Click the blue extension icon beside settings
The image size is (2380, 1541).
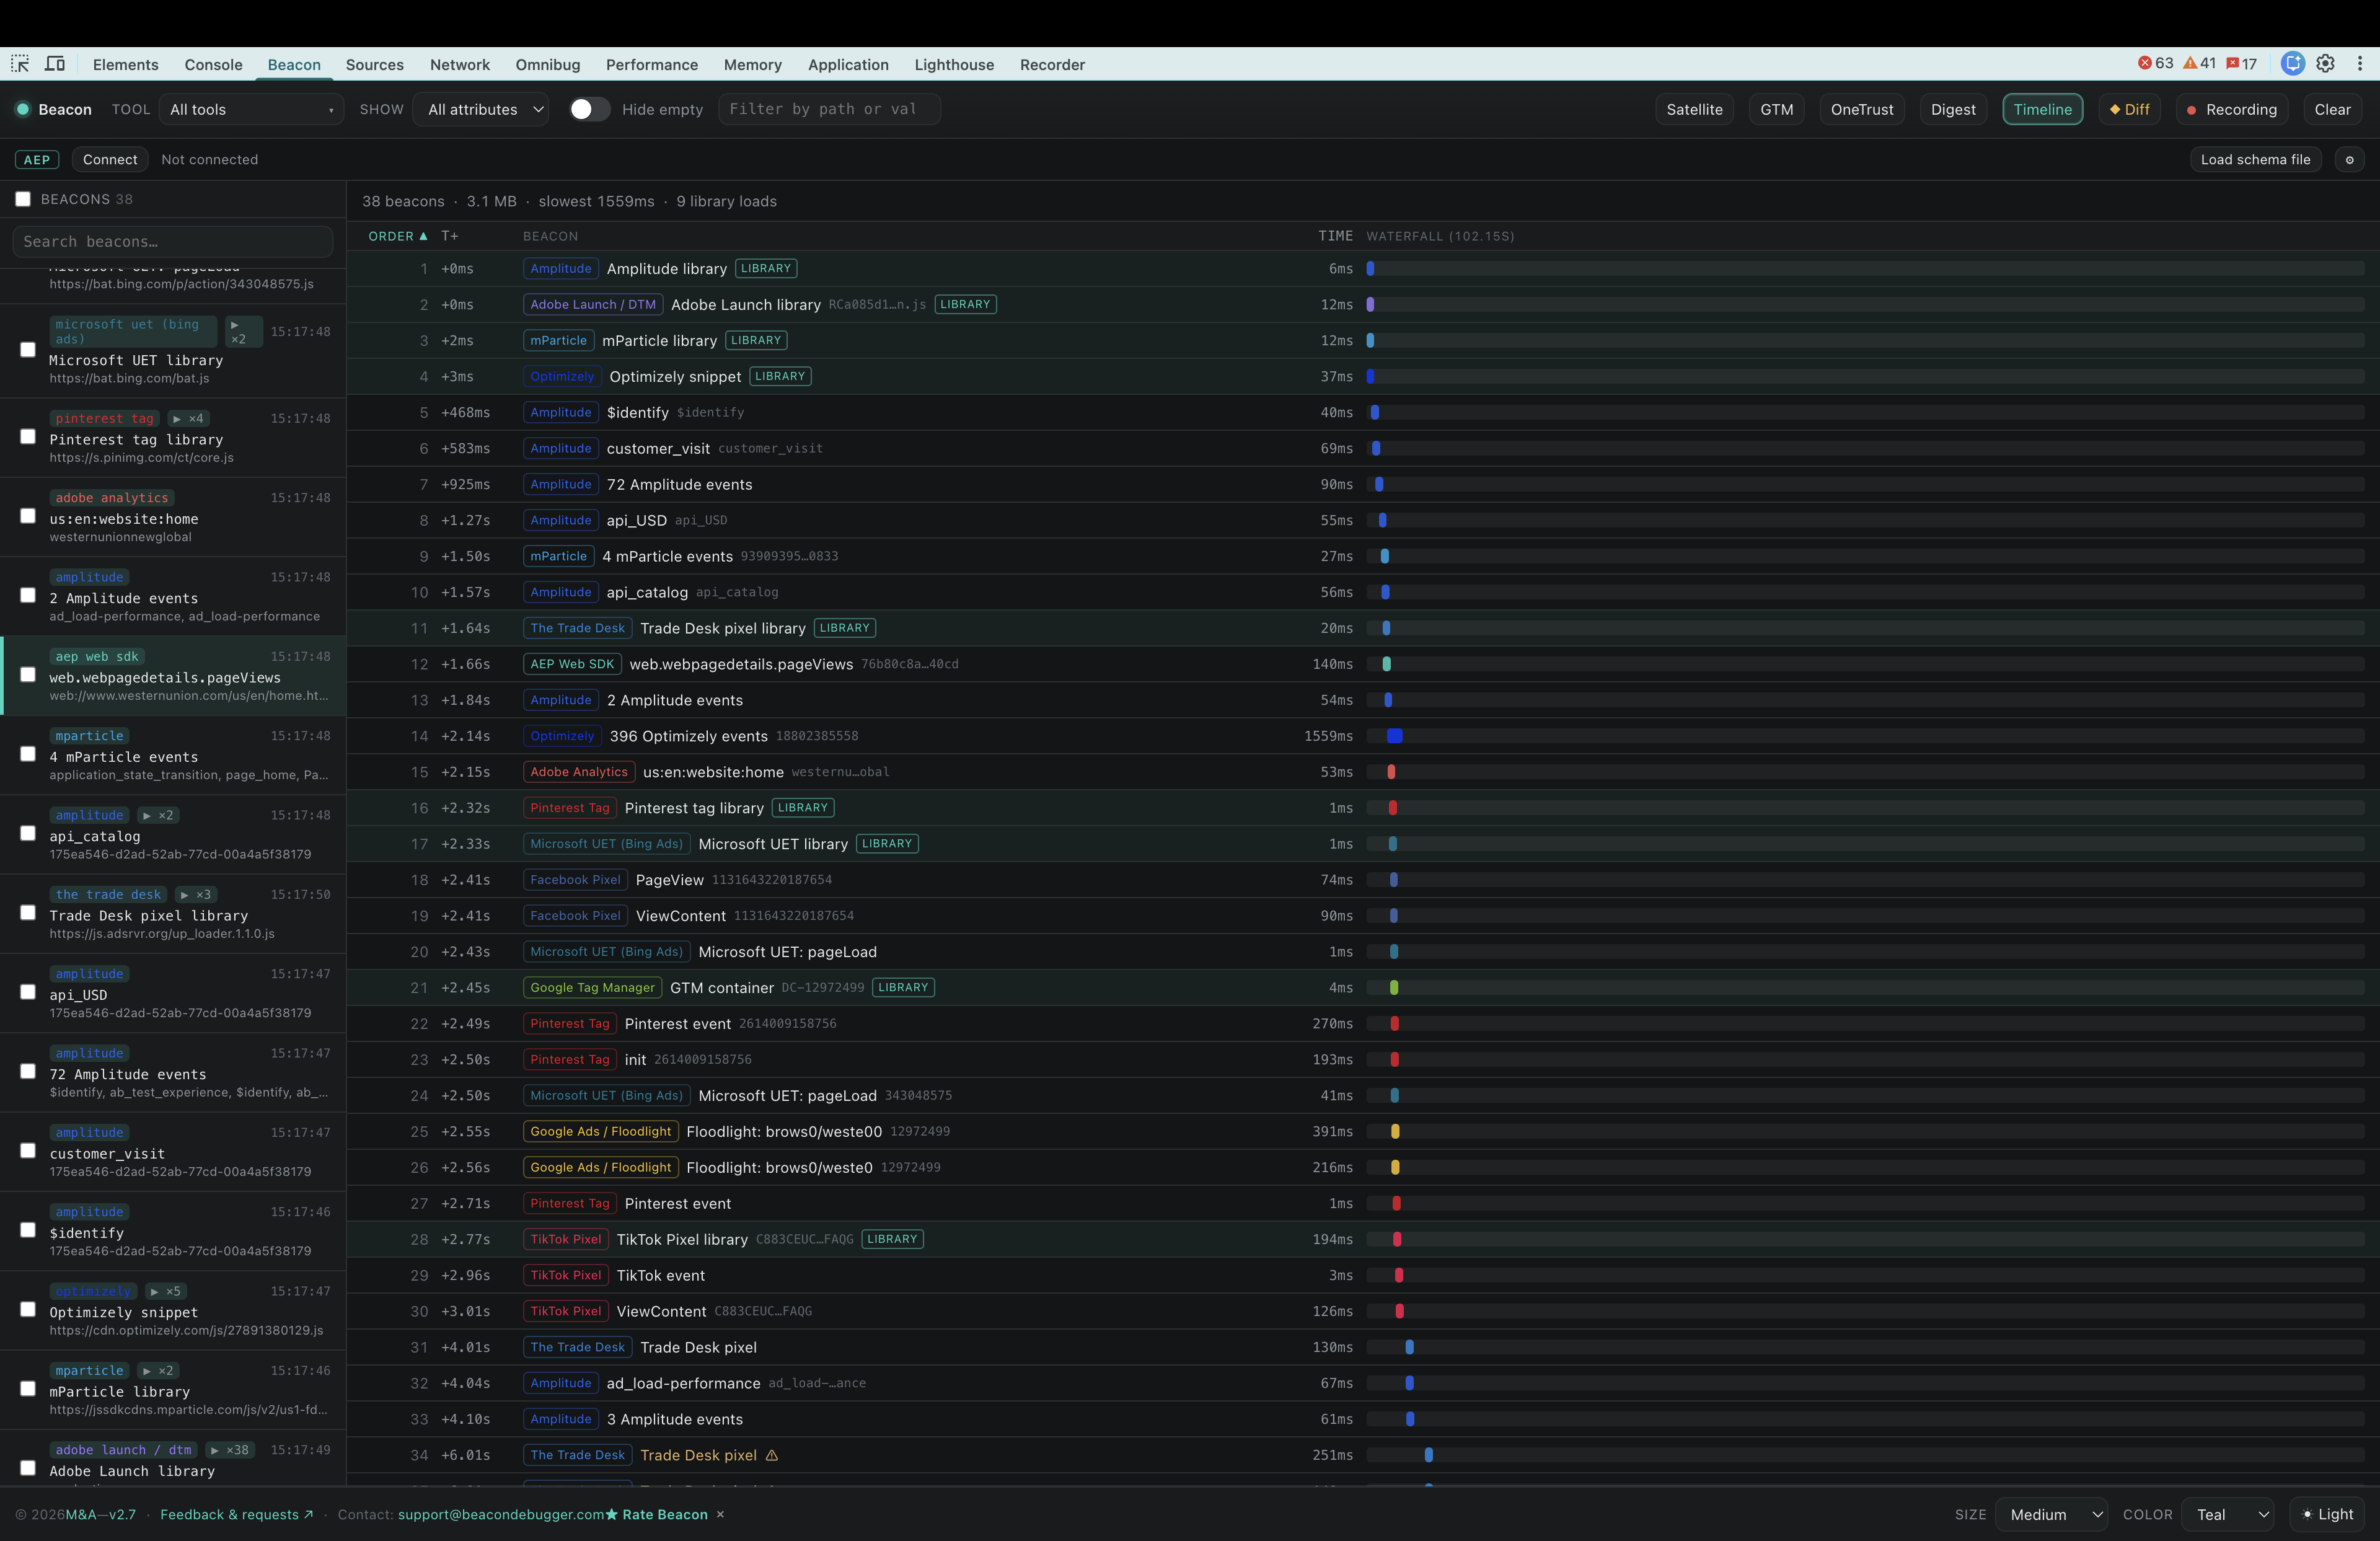pos(2293,64)
